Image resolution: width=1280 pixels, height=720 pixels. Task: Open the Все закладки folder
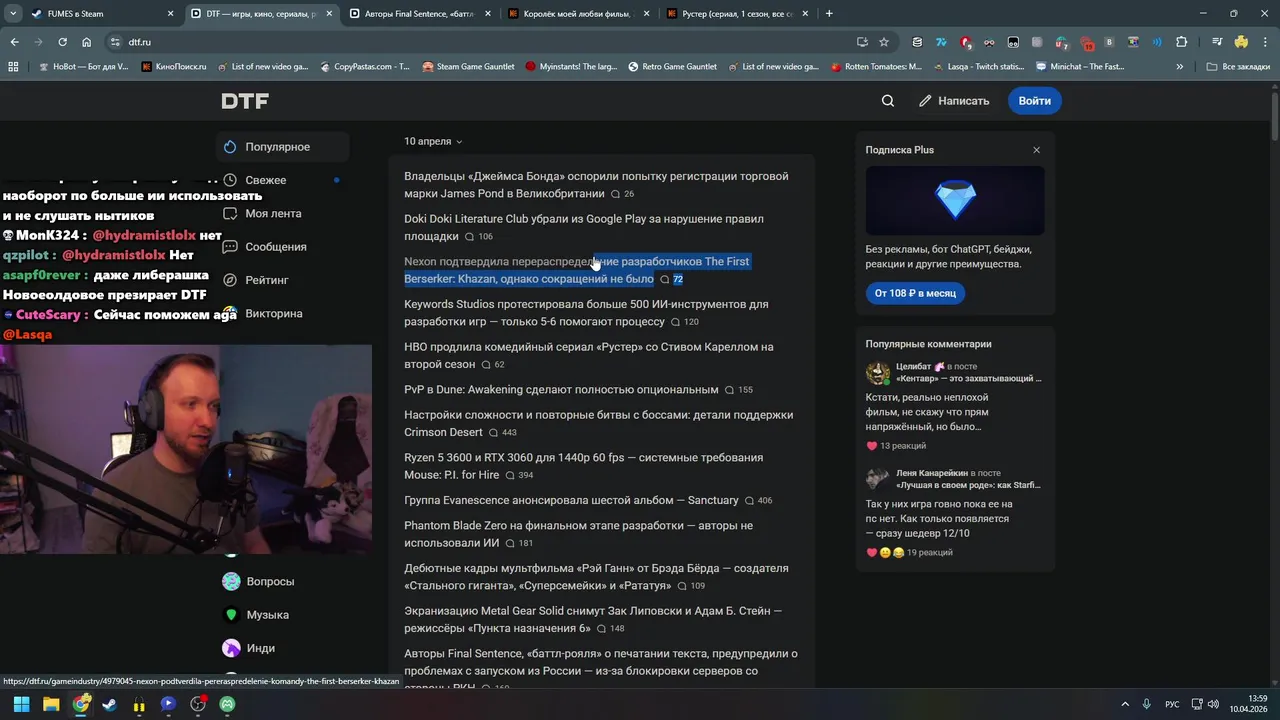tap(1238, 67)
